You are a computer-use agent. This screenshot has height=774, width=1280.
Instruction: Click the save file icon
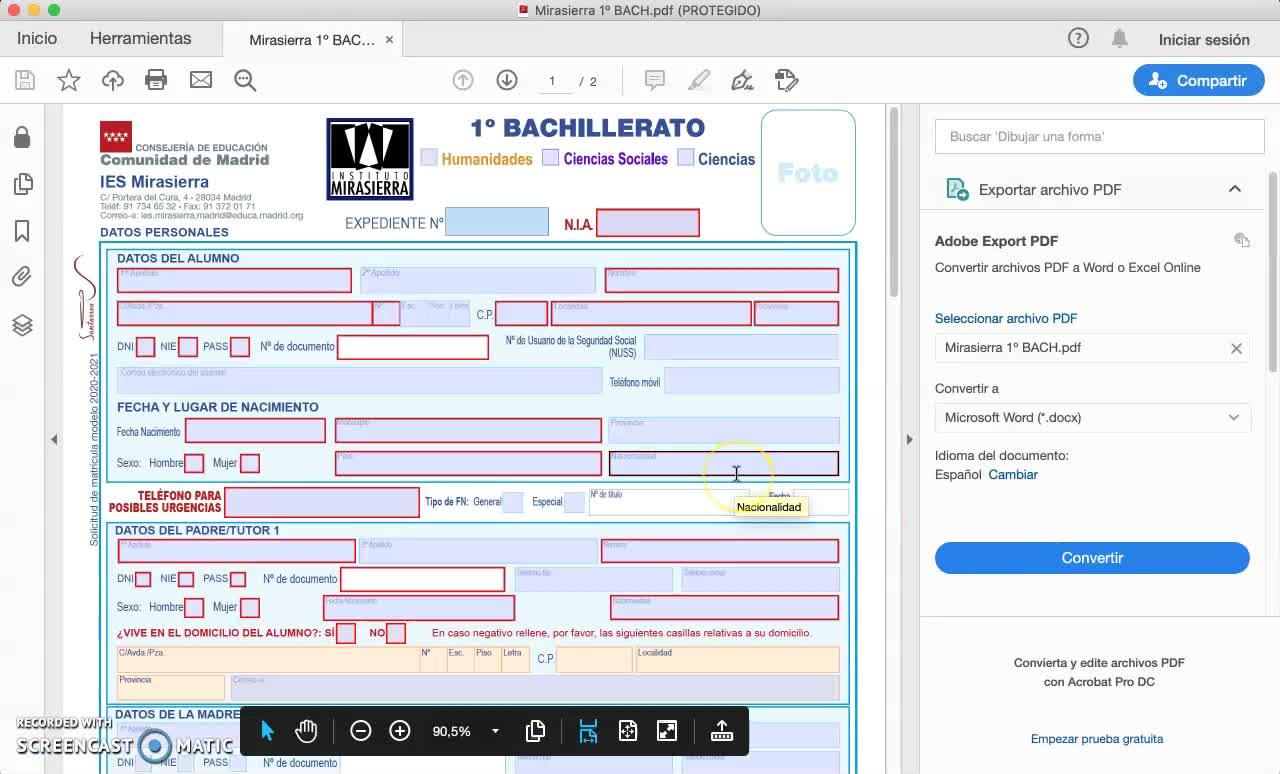click(x=25, y=81)
